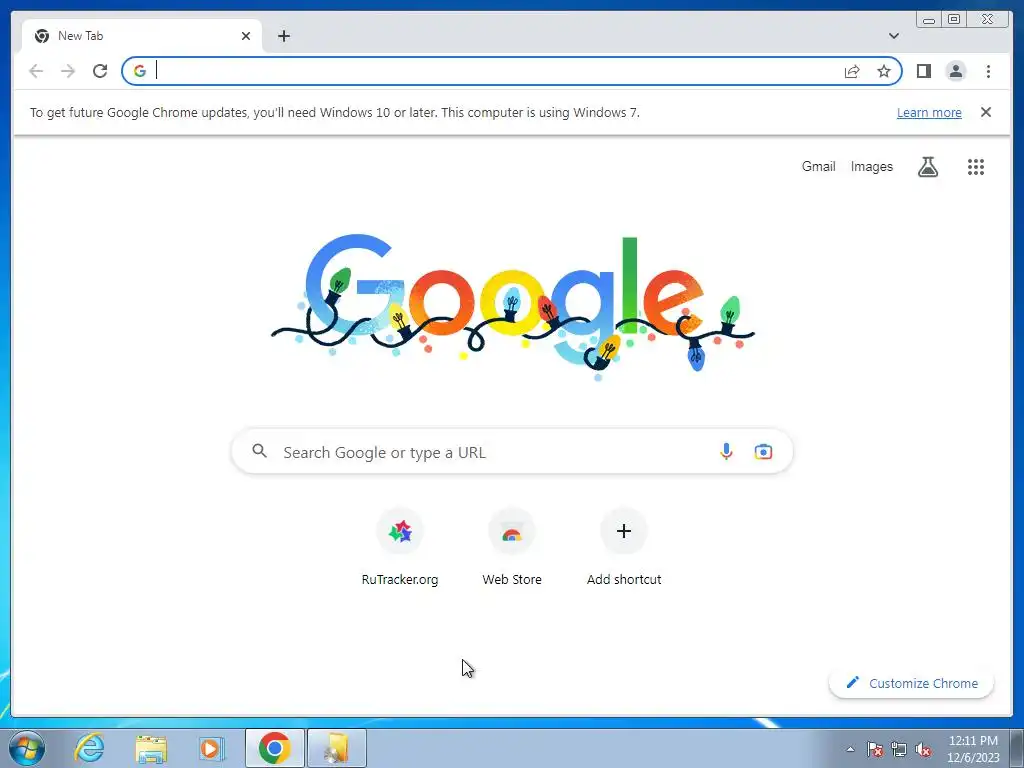The height and width of the screenshot is (768, 1024).
Task: Start voice search with the microphone
Action: point(726,451)
